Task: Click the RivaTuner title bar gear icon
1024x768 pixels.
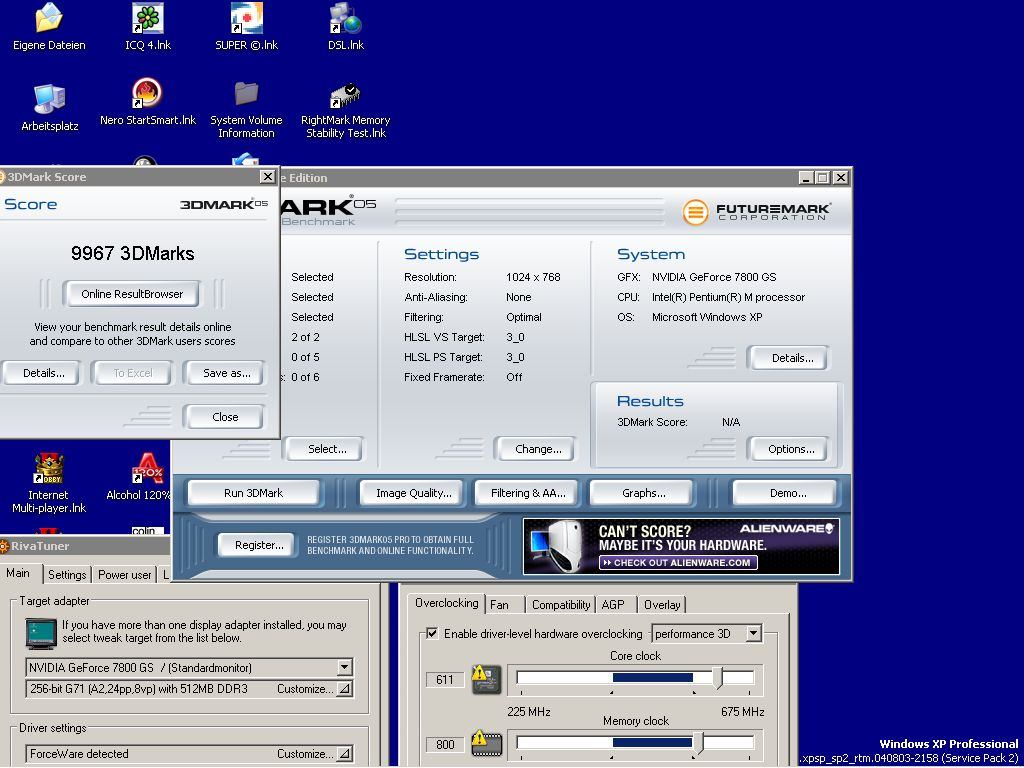Action: [3, 546]
